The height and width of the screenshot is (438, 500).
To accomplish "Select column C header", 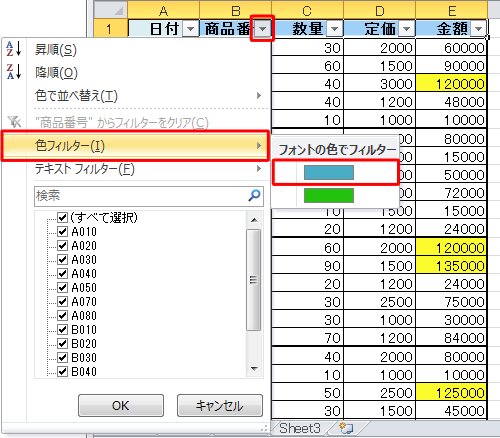I will 307,11.
